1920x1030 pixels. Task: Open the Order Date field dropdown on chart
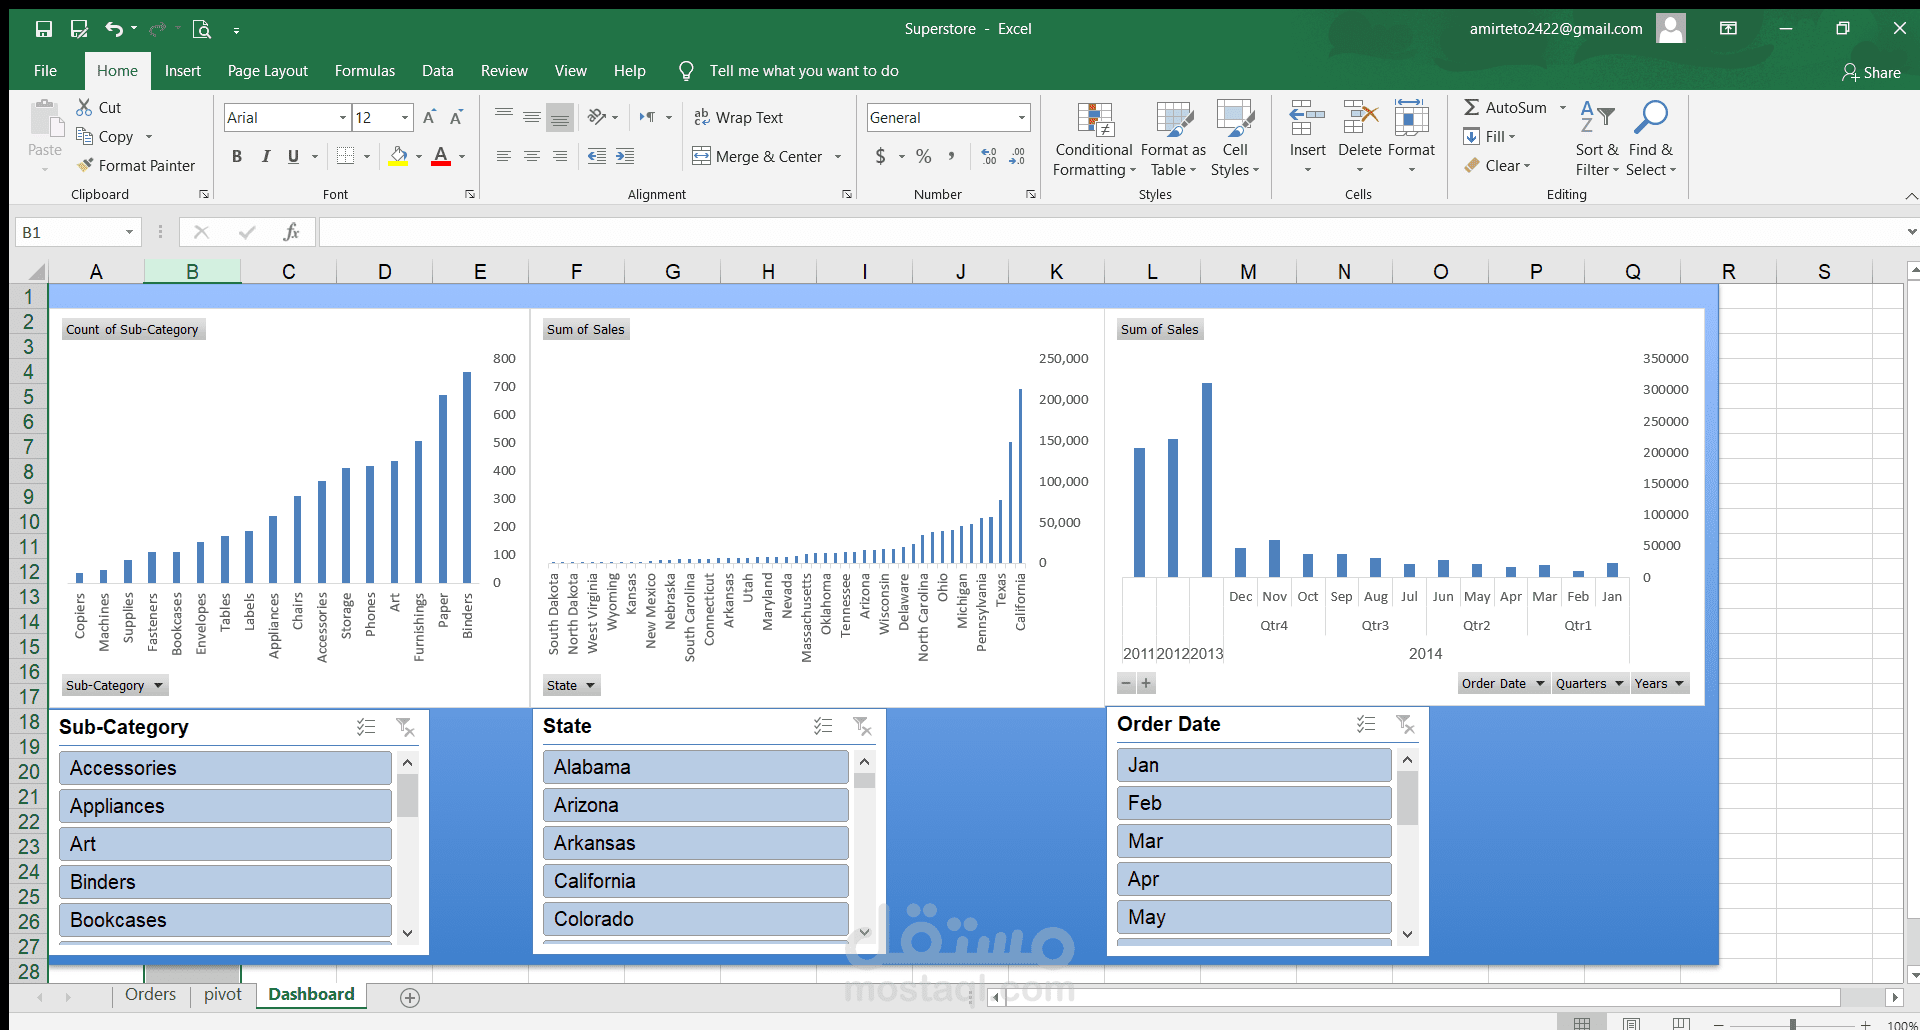(1503, 684)
